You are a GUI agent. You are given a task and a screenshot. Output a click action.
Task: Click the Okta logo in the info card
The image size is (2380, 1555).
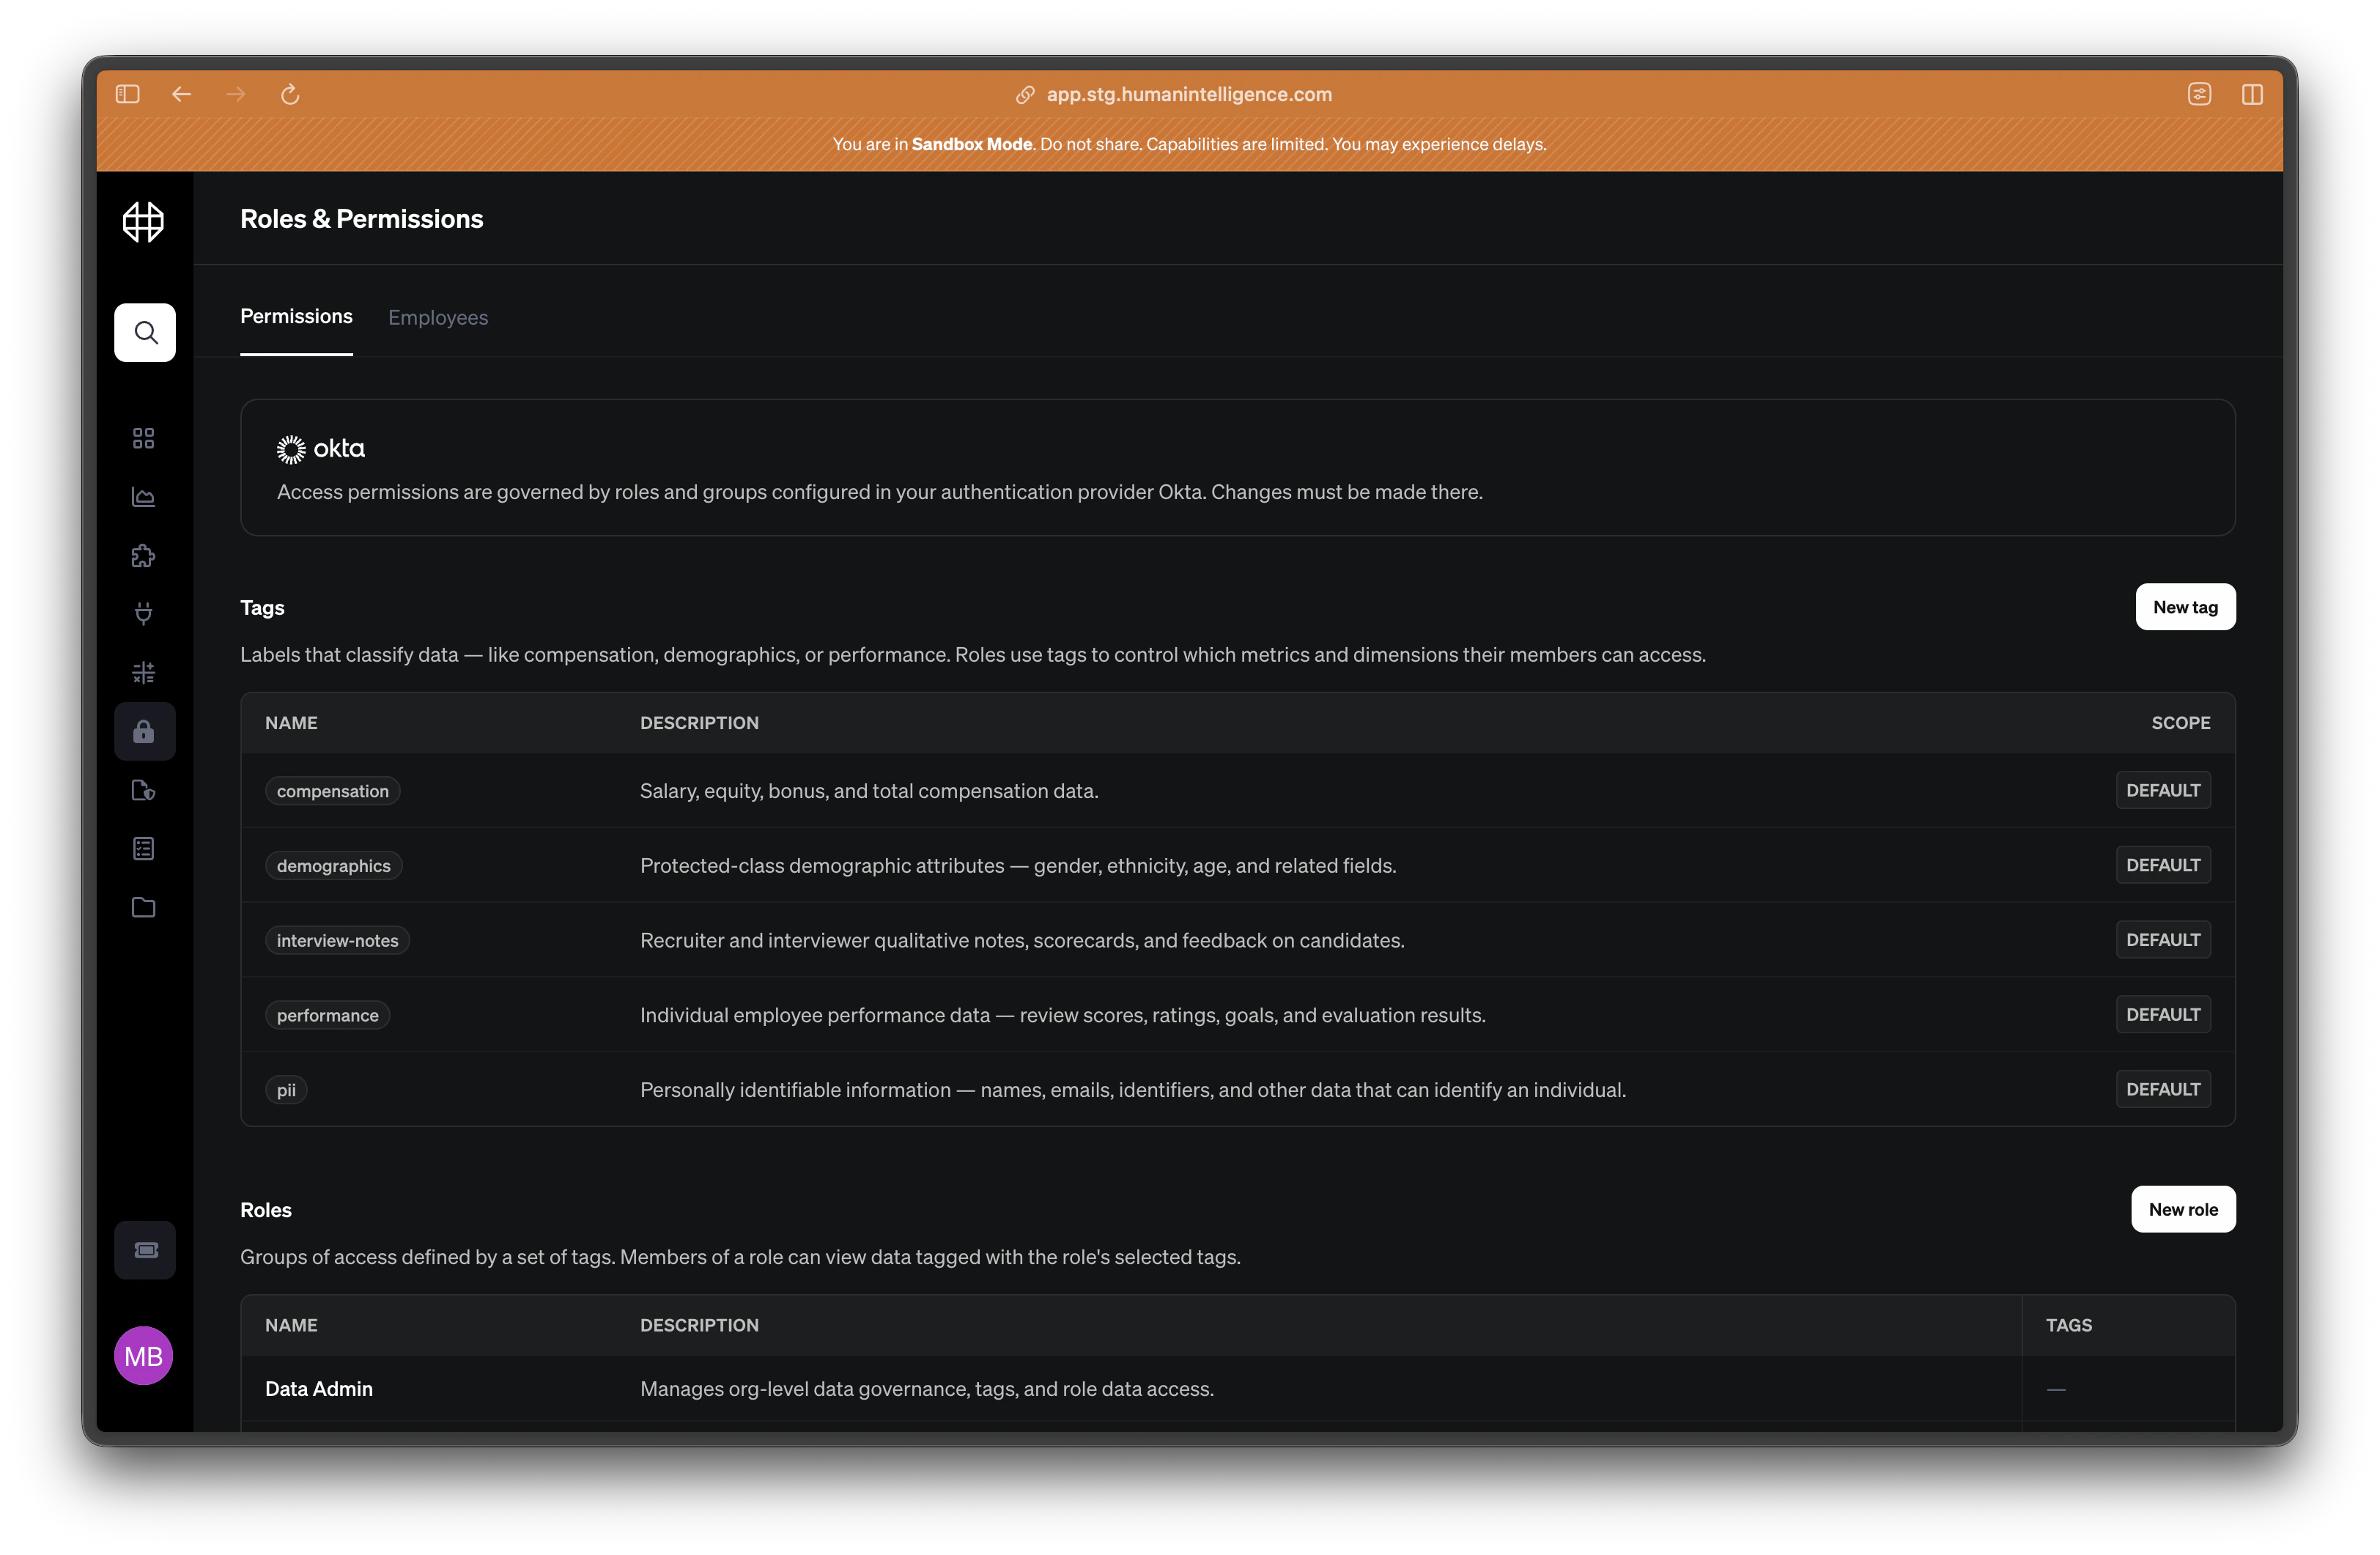(x=321, y=449)
